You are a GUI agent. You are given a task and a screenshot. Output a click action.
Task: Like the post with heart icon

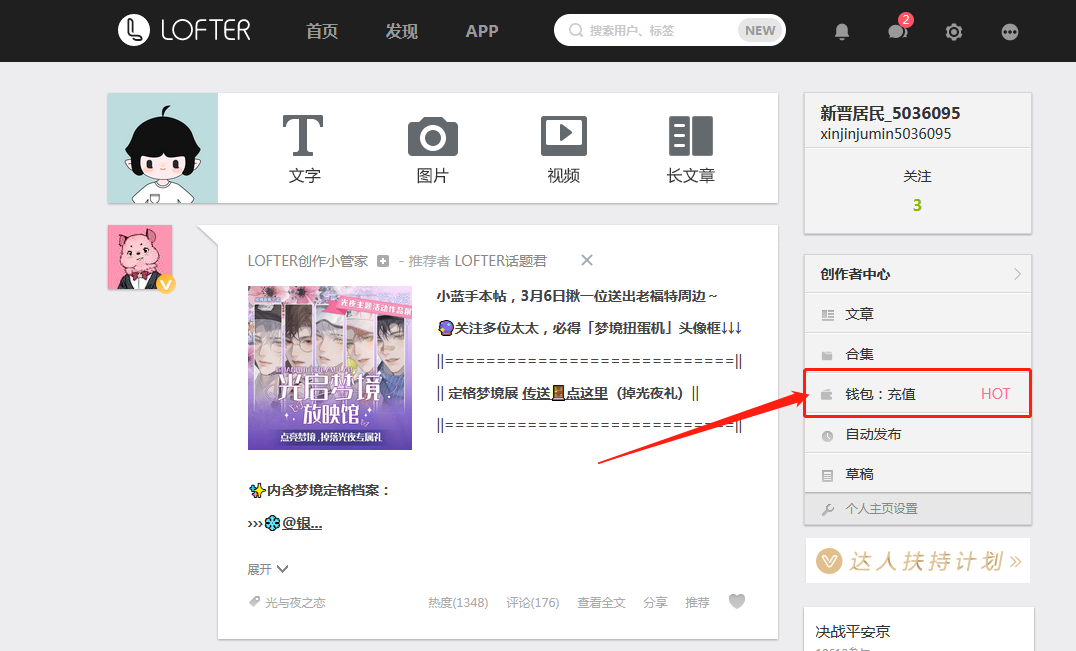[x=736, y=602]
